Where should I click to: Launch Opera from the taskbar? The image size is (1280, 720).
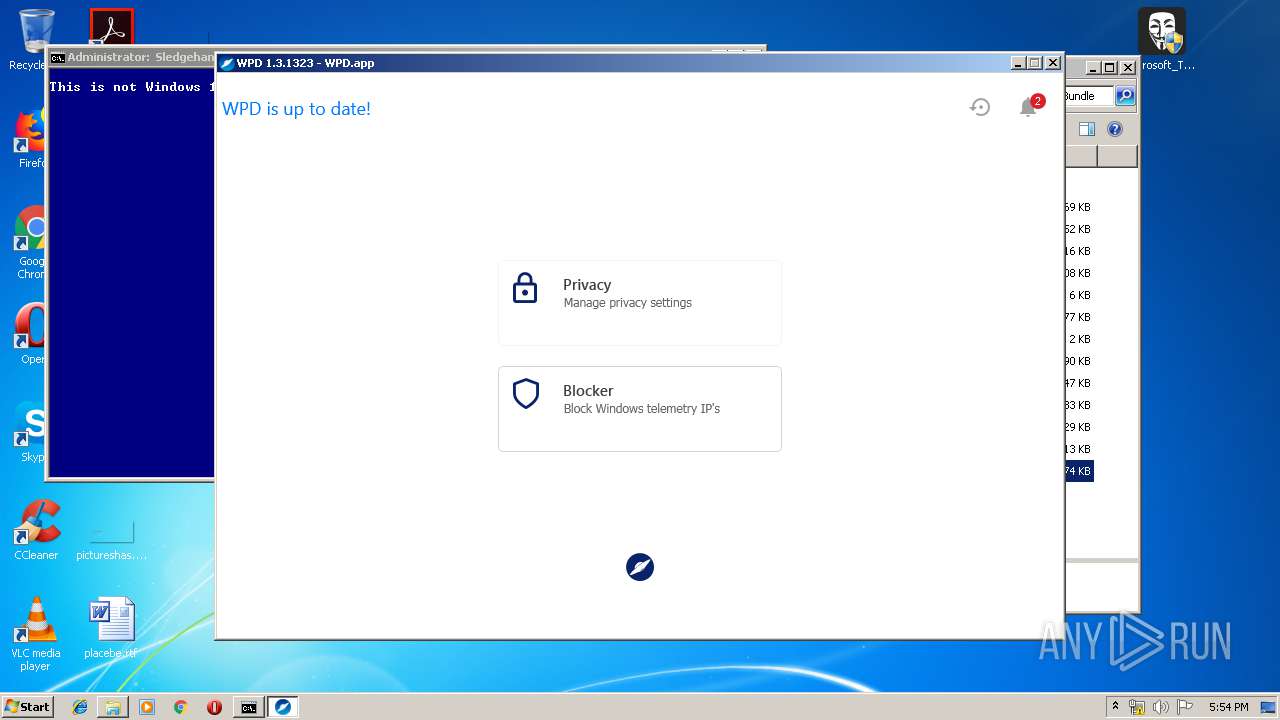click(x=214, y=707)
